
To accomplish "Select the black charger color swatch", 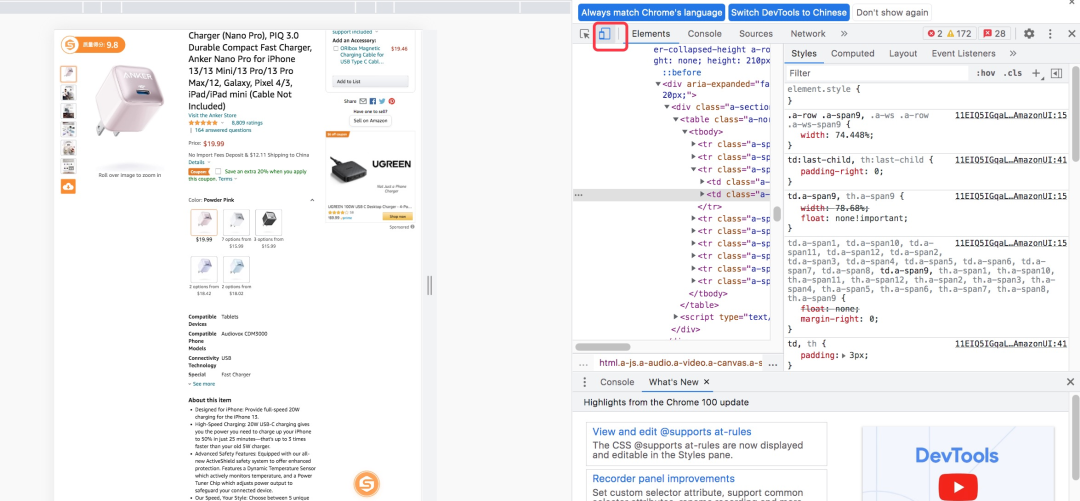I will pyautogui.click(x=268, y=223).
